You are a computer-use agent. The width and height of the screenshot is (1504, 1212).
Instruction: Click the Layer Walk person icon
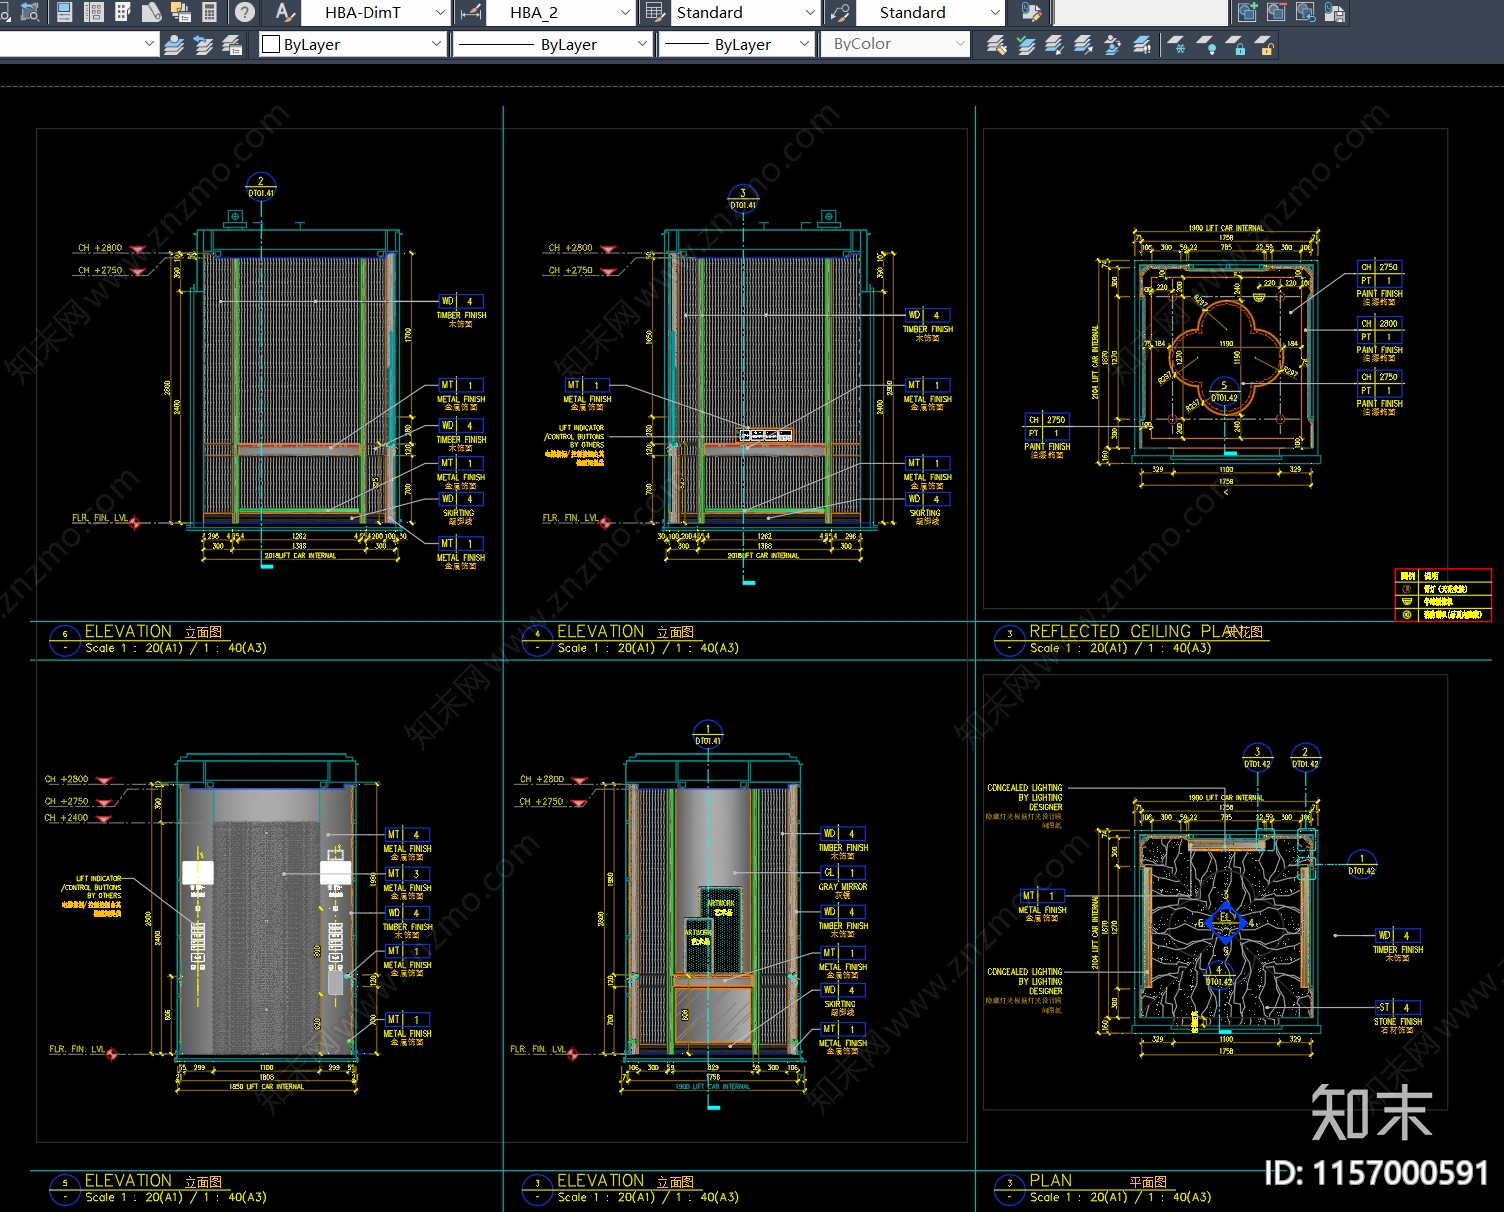(1112, 44)
